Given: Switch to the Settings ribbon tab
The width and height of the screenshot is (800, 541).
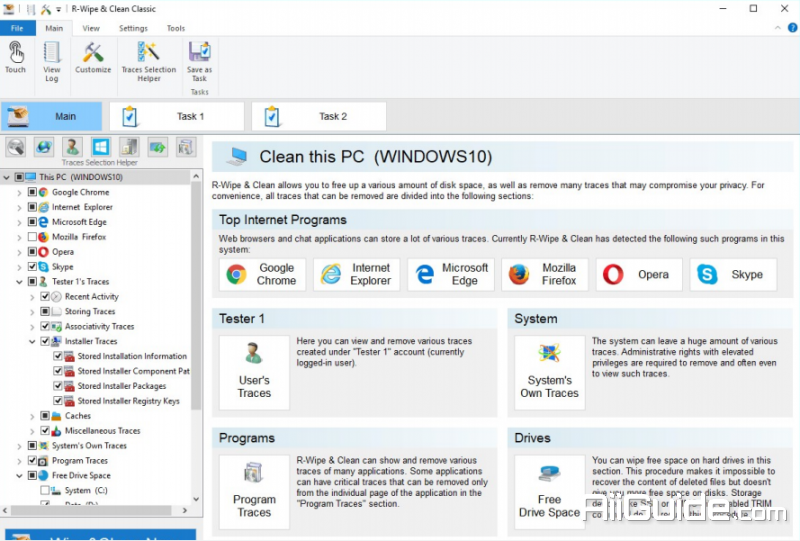Looking at the screenshot, I should tap(133, 28).
